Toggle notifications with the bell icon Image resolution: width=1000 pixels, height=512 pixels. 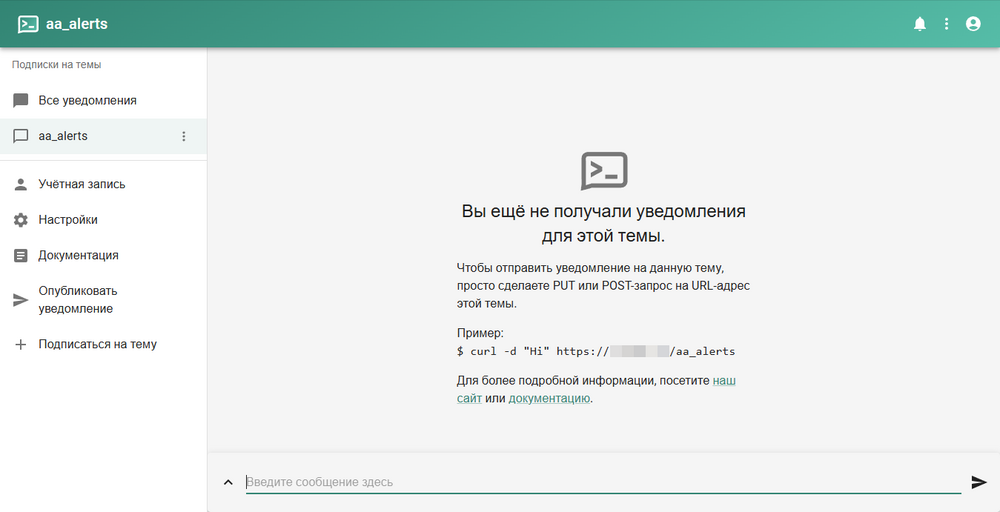pos(920,24)
